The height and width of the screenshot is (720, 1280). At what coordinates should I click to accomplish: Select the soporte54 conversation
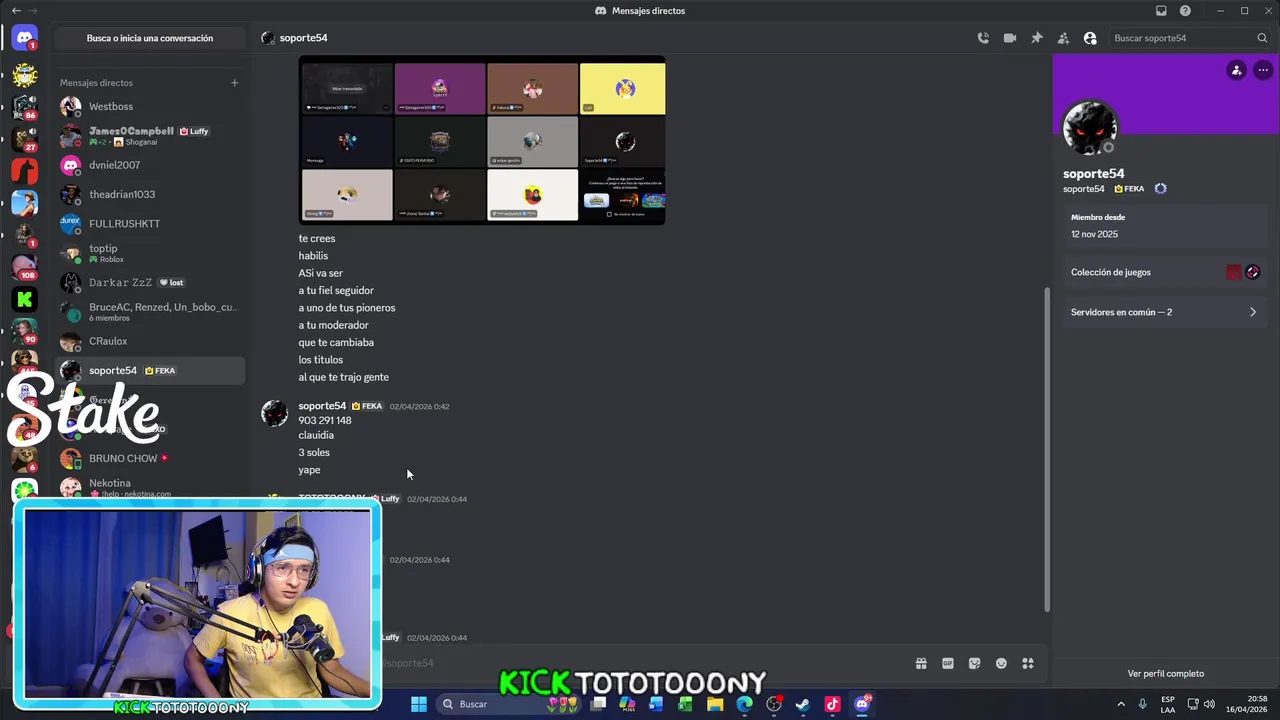(x=150, y=370)
